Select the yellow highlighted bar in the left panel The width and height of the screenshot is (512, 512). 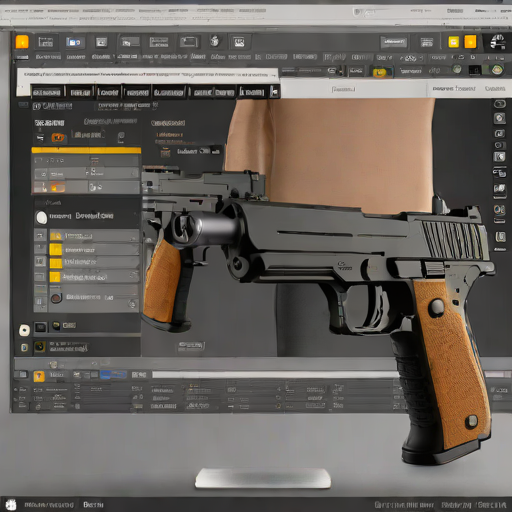[86, 150]
